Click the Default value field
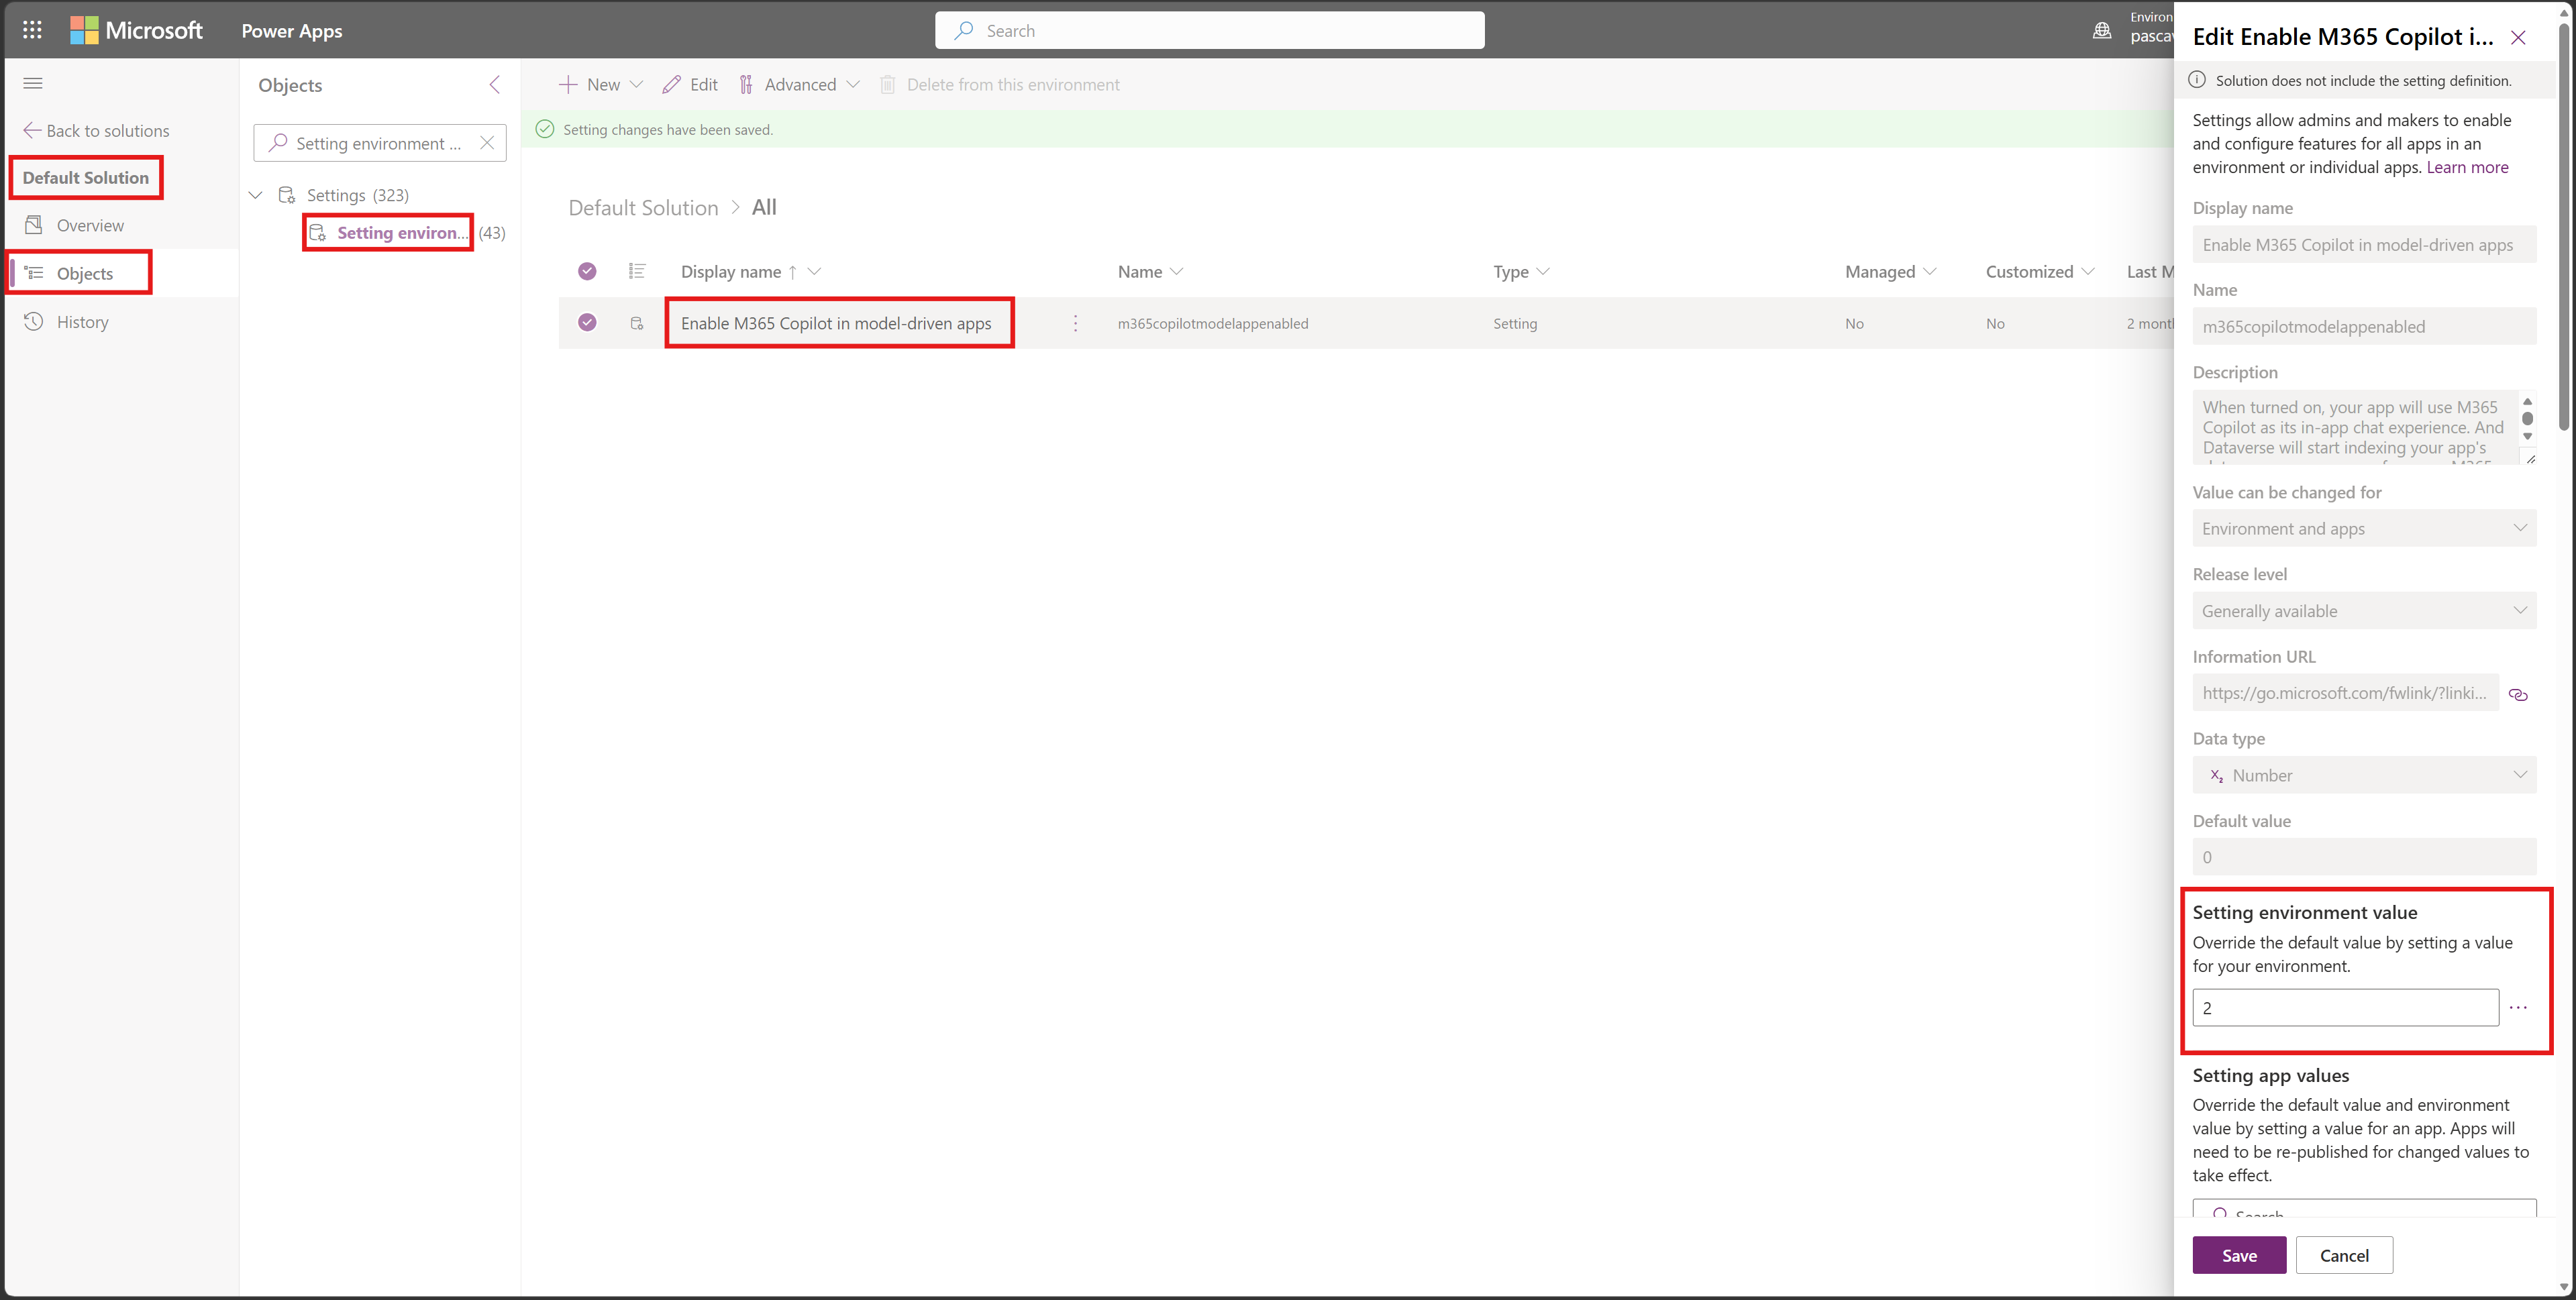 click(2364, 857)
